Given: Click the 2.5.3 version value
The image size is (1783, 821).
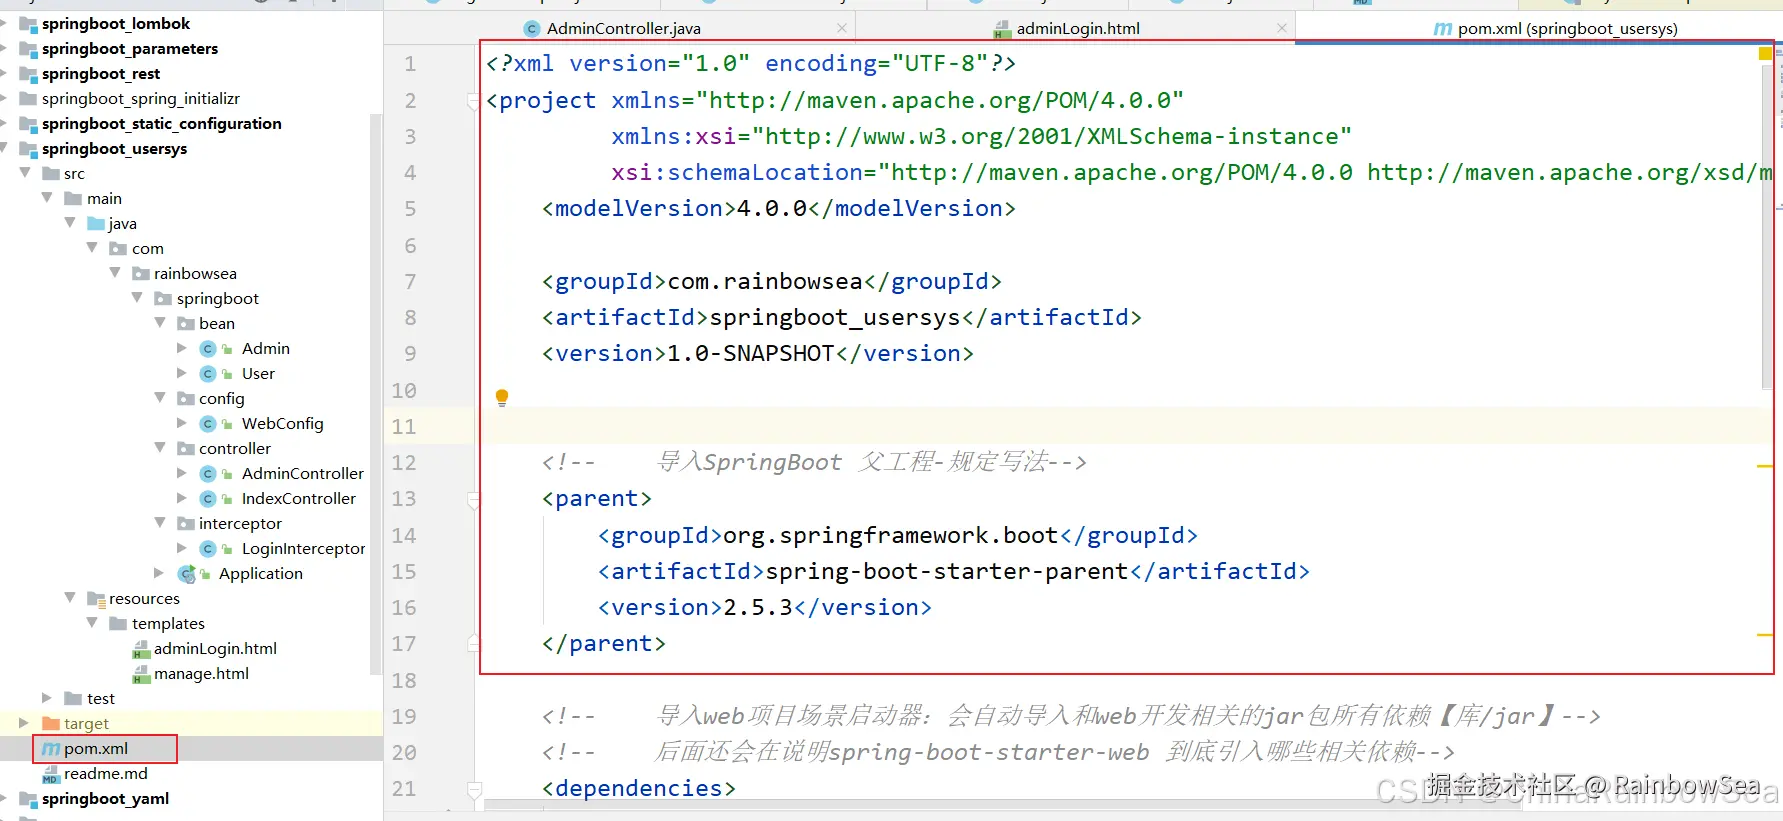Looking at the screenshot, I should pos(758,607).
